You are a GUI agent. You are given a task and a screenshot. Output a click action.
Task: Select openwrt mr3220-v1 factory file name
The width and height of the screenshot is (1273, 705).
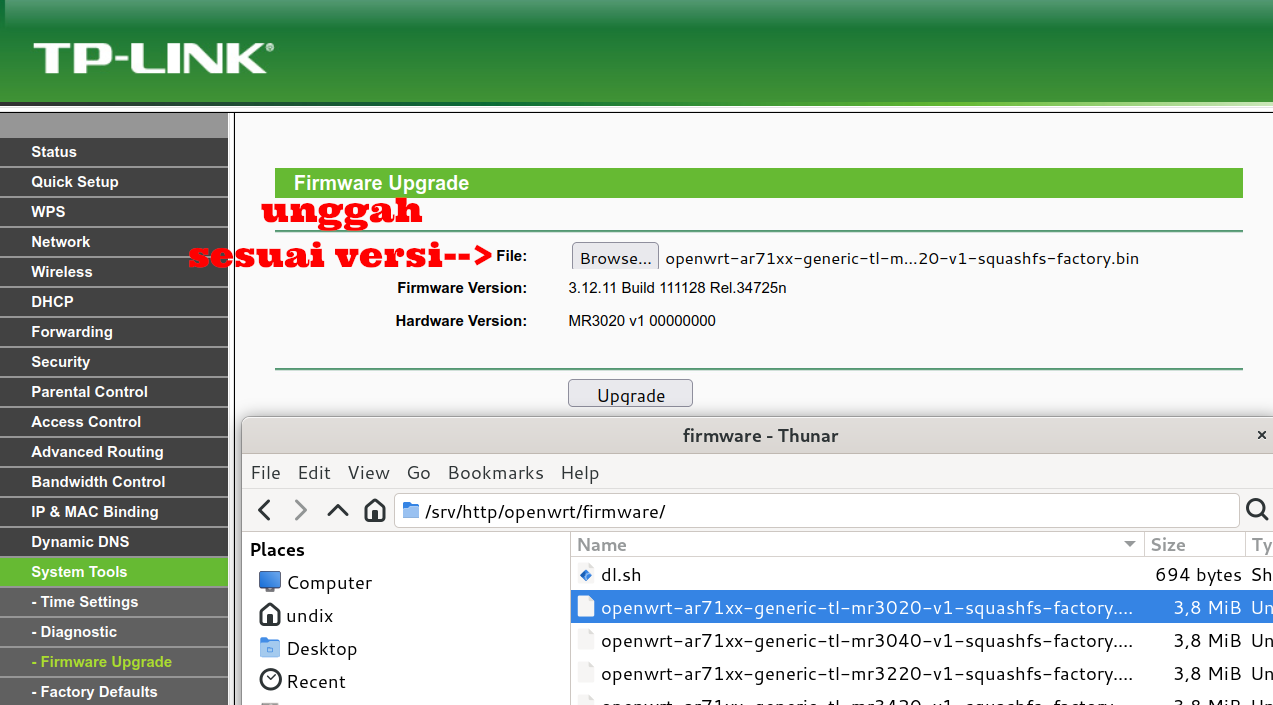(867, 673)
